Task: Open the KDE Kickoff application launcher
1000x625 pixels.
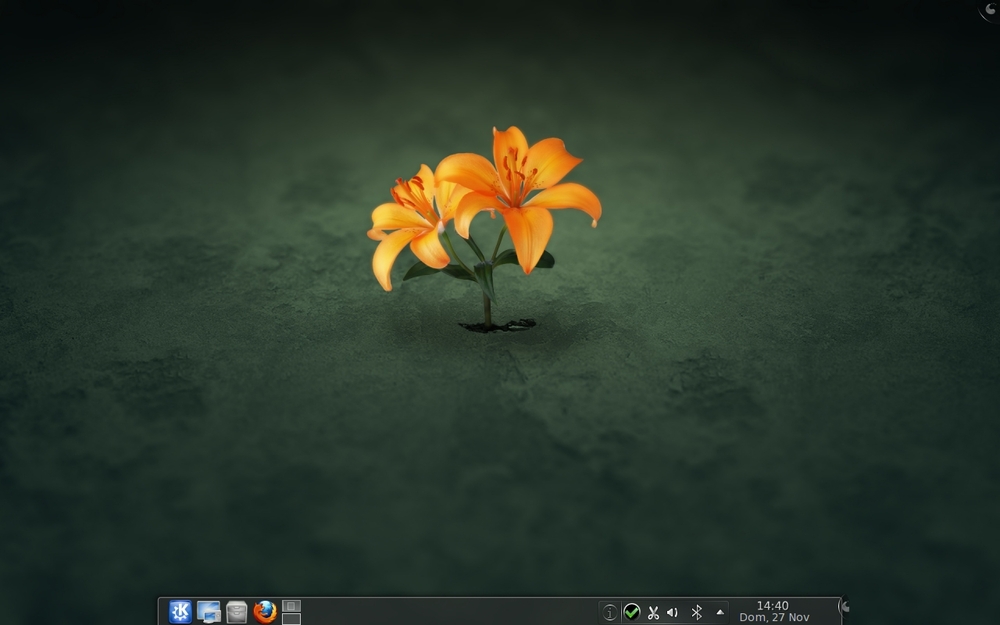Action: 180,612
